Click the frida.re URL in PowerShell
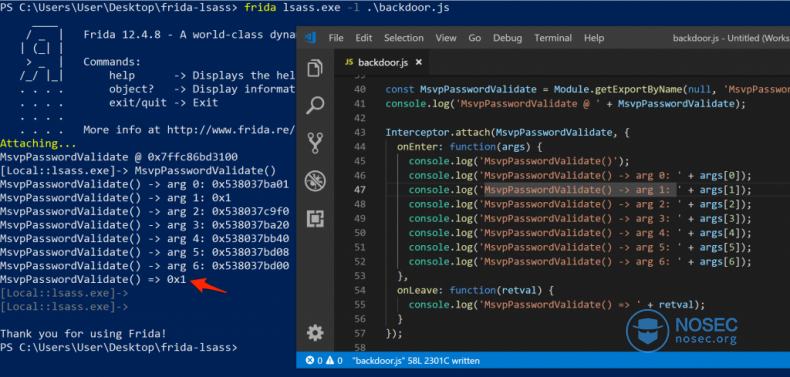 [231, 130]
